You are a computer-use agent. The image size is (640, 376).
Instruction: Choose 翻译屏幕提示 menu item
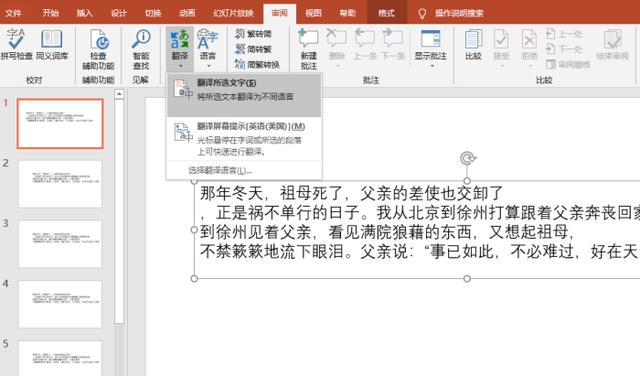(x=244, y=139)
